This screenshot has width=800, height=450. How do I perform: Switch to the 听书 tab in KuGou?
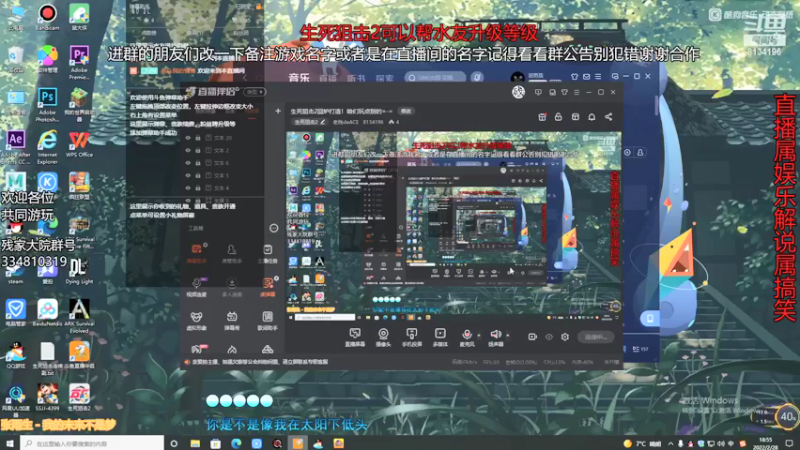coord(356,78)
